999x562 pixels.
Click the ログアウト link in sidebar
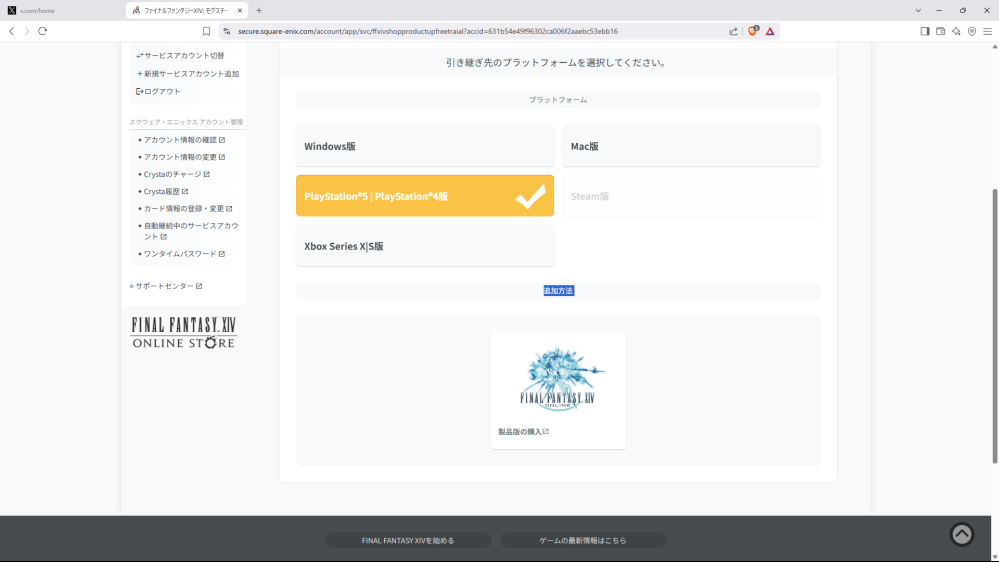click(161, 91)
